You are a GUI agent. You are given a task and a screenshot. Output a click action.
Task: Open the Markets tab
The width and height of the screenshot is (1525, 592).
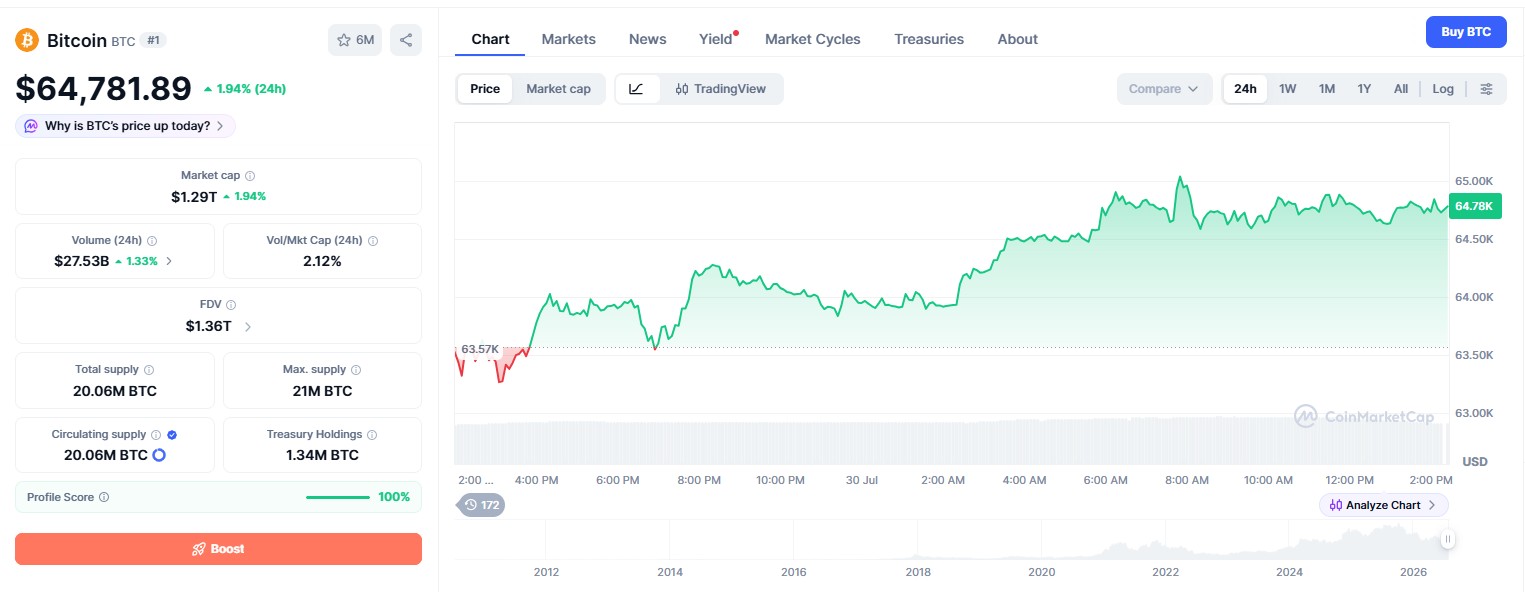(568, 39)
